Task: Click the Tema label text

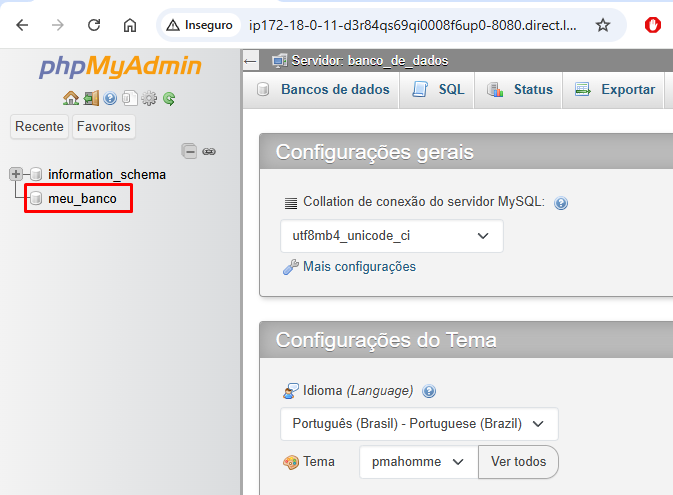Action: [x=318, y=462]
